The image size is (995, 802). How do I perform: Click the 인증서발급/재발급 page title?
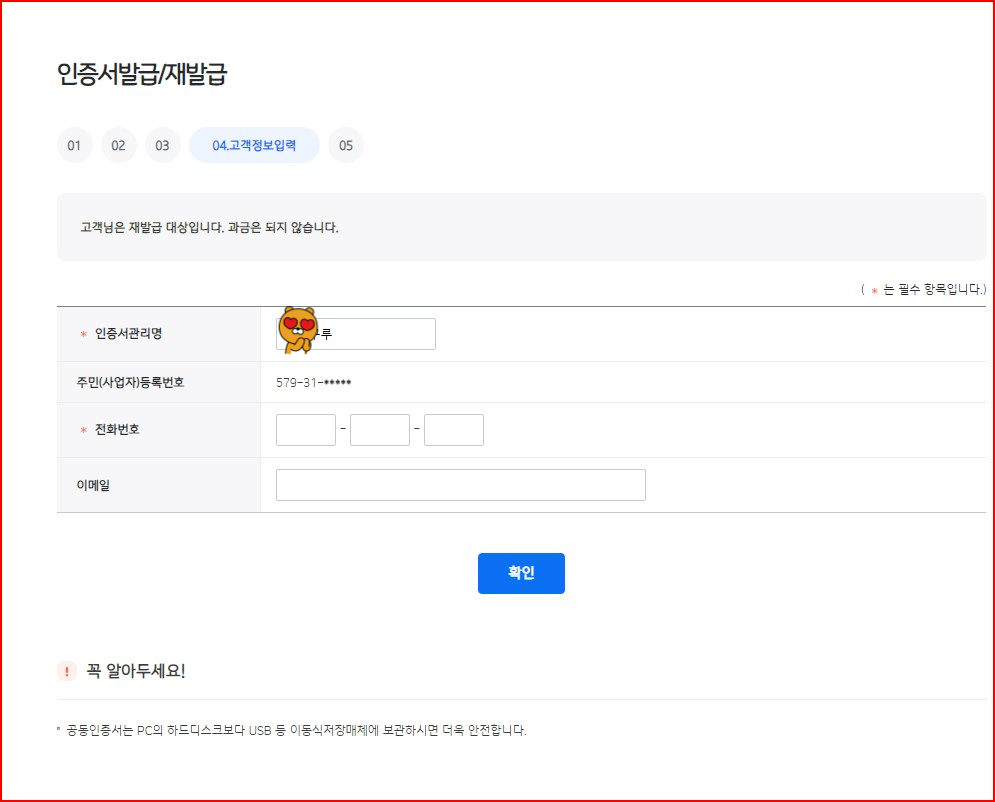pos(145,71)
